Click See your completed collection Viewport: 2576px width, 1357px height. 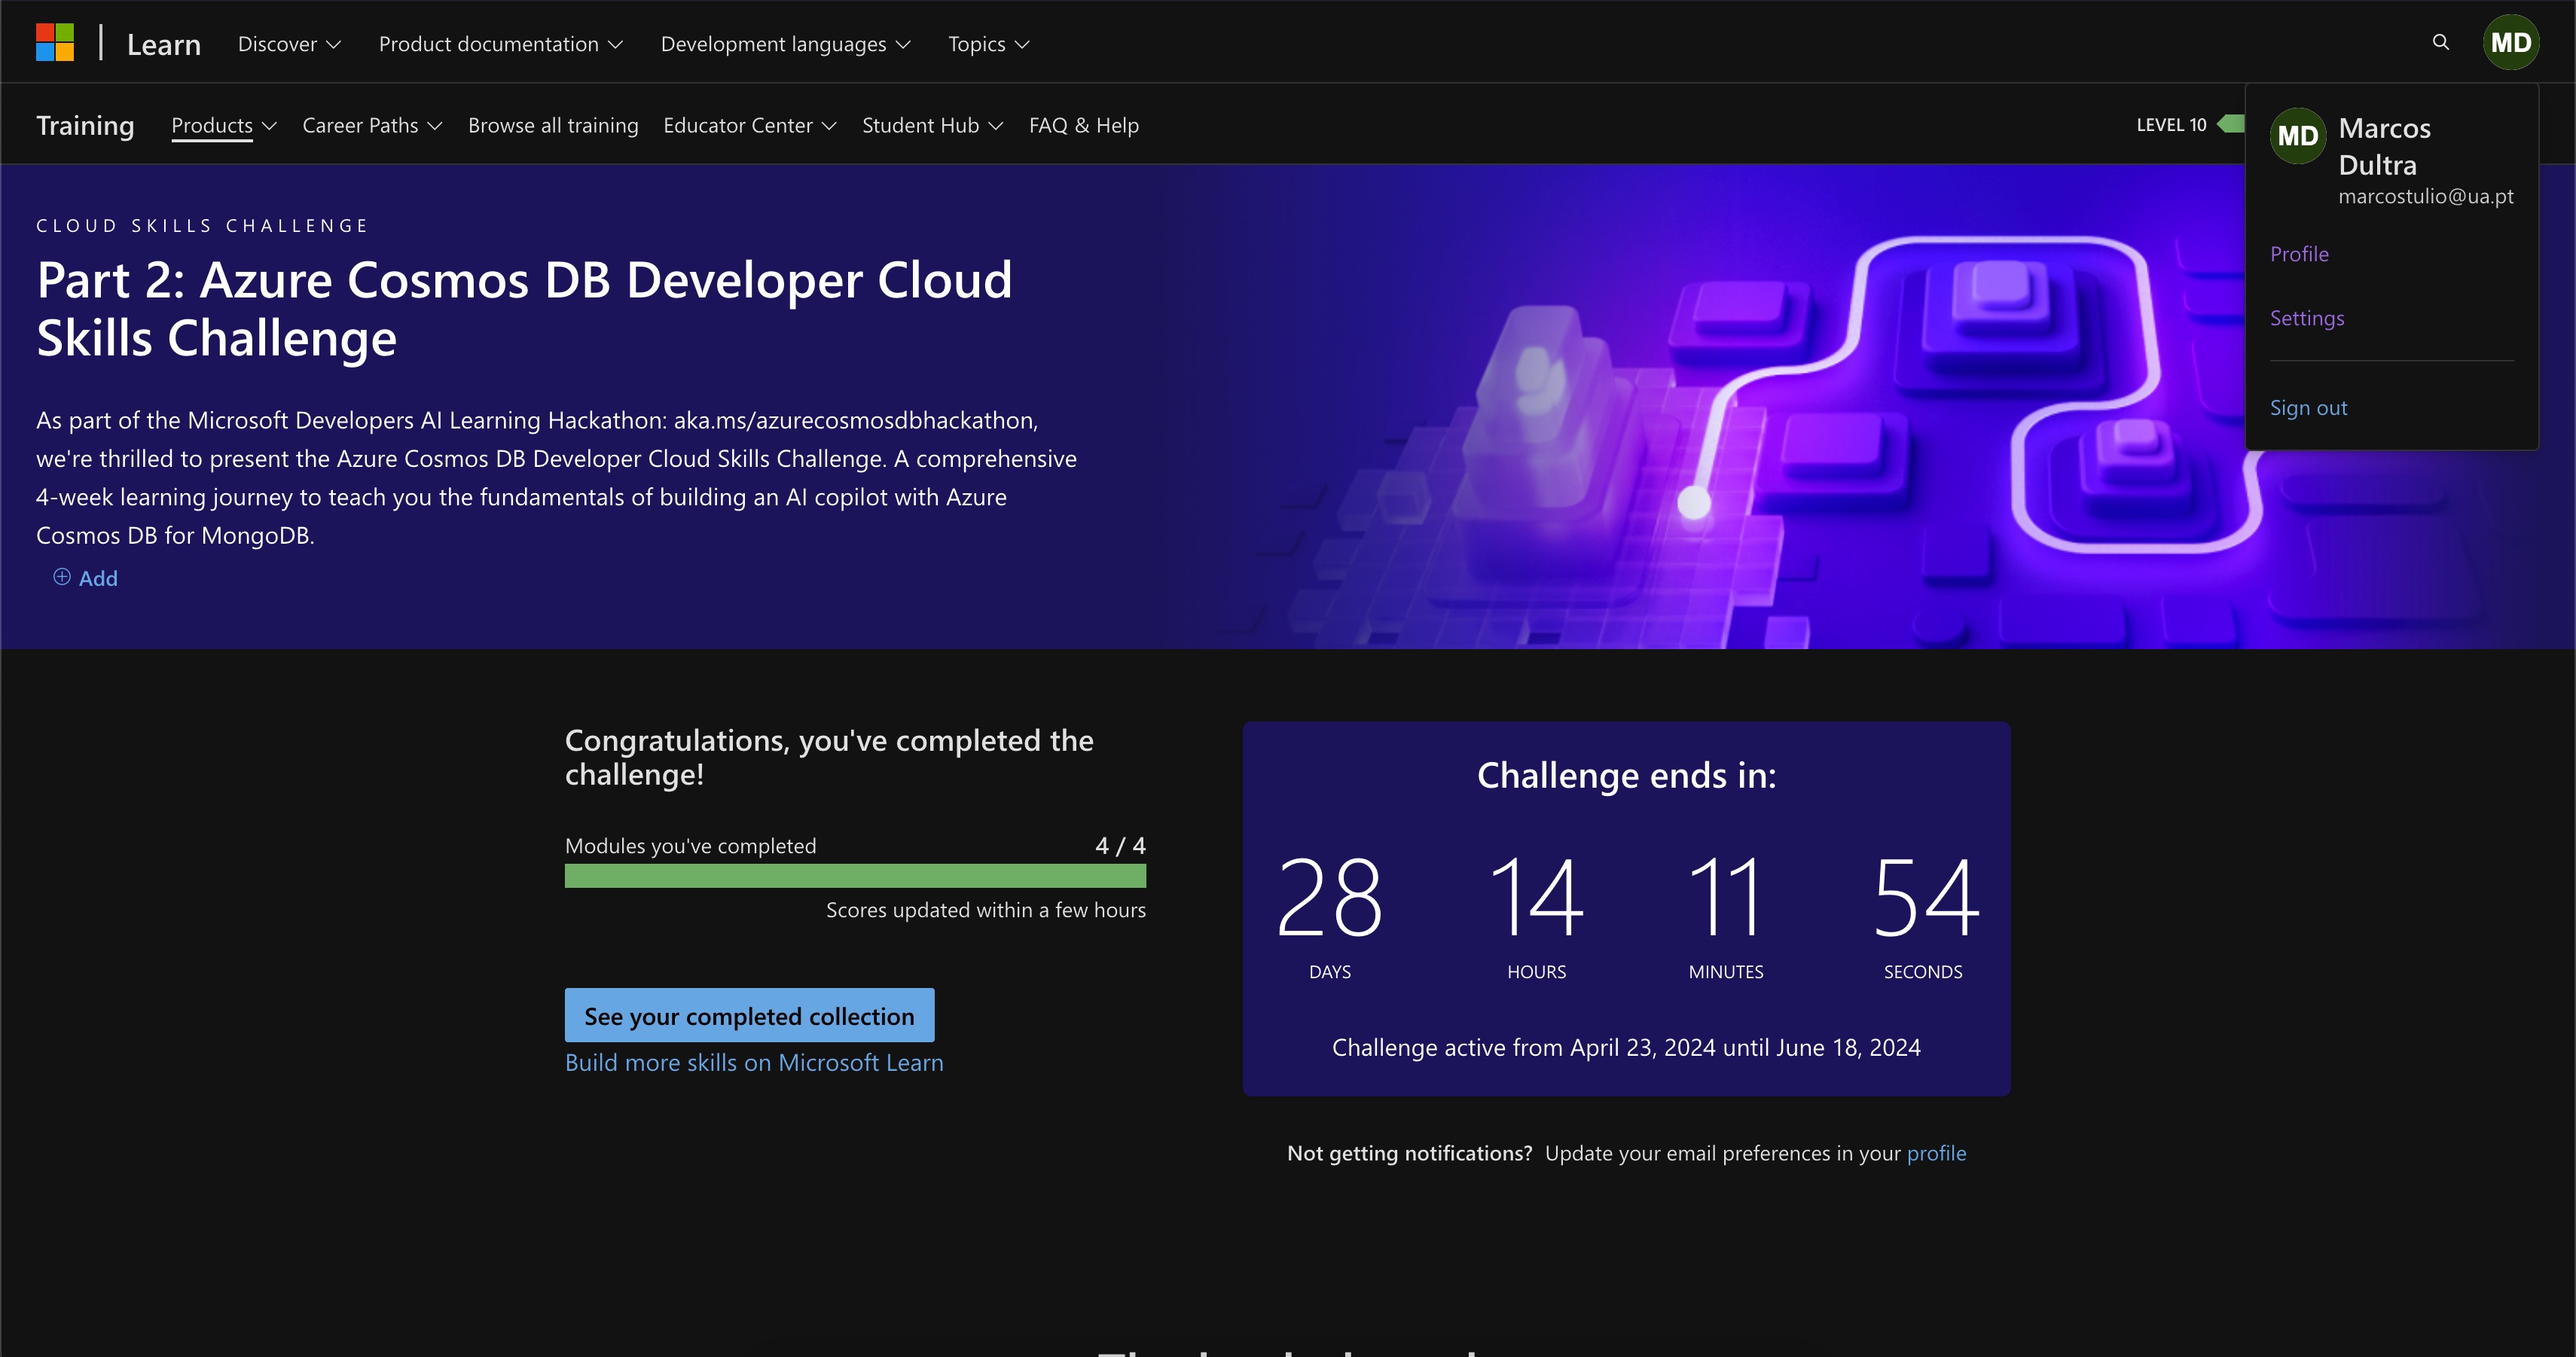click(748, 1015)
